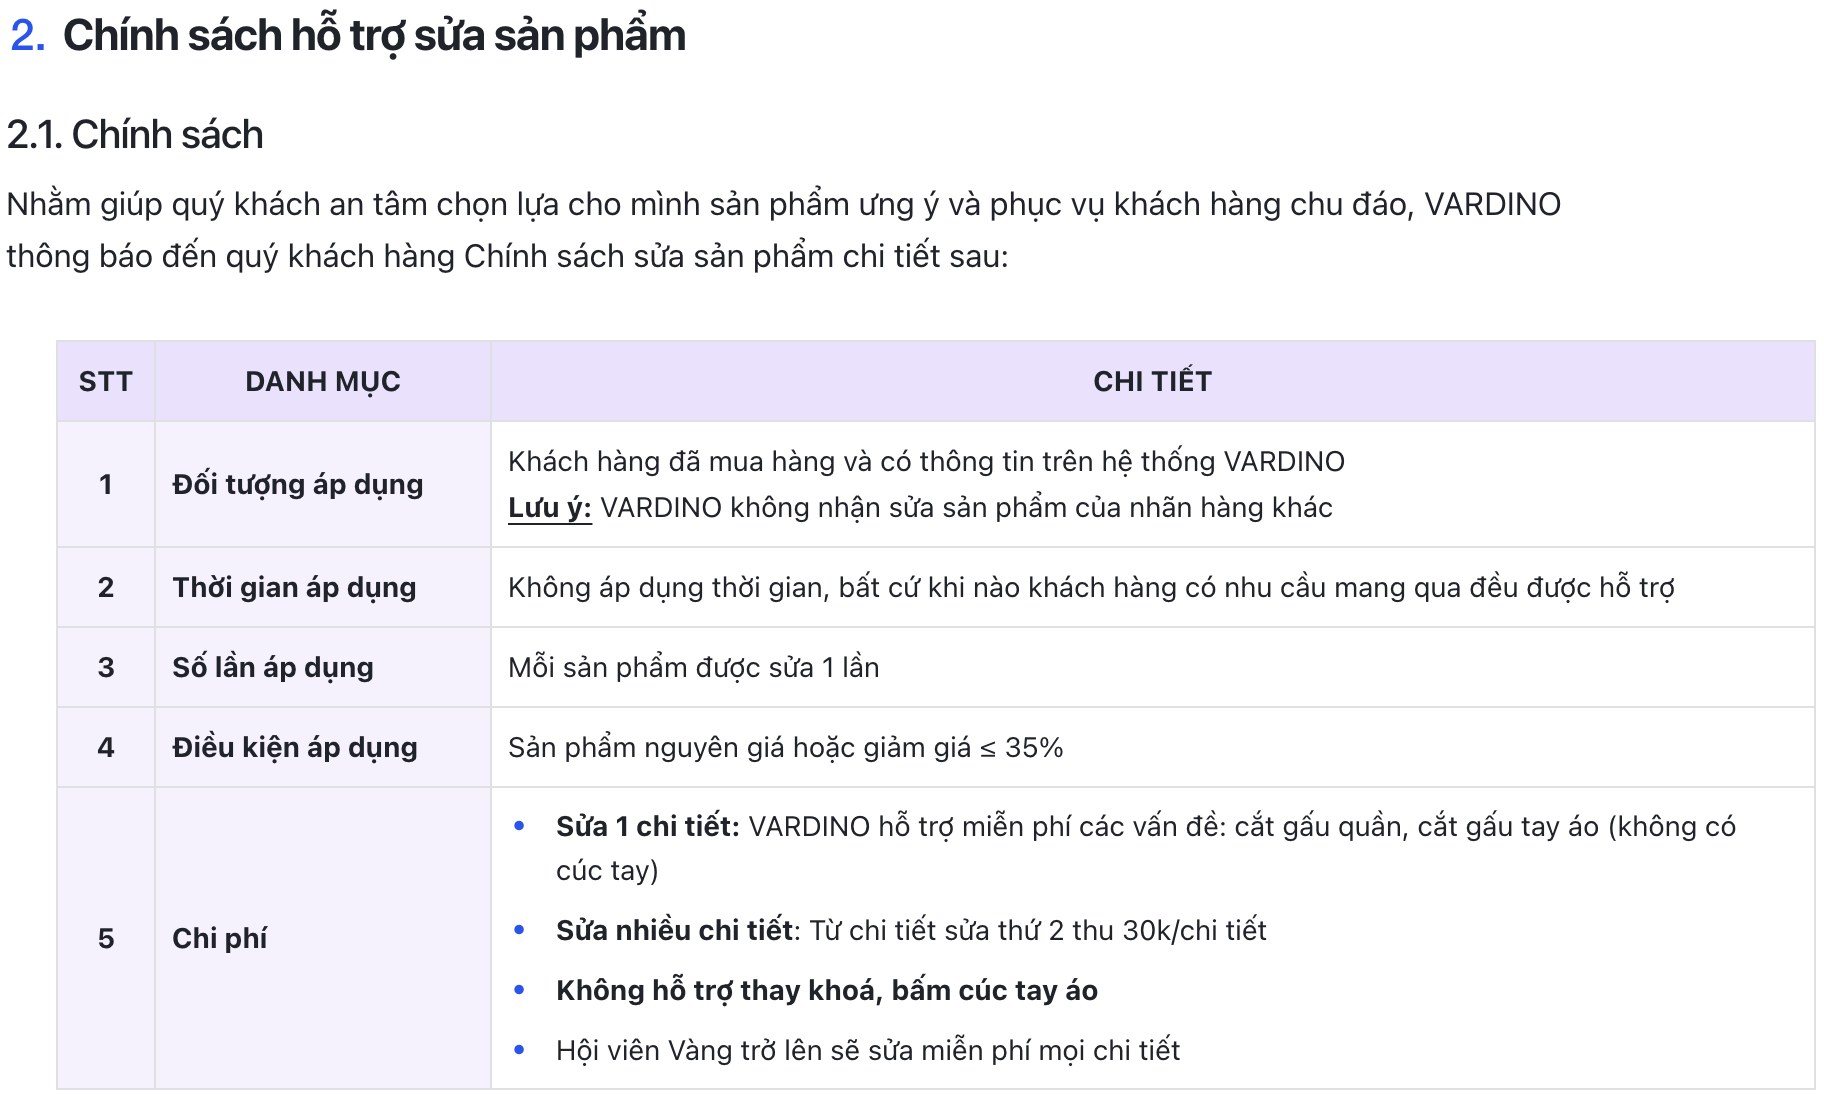Click the intro paragraph mentioning VARDINO

click(783, 230)
